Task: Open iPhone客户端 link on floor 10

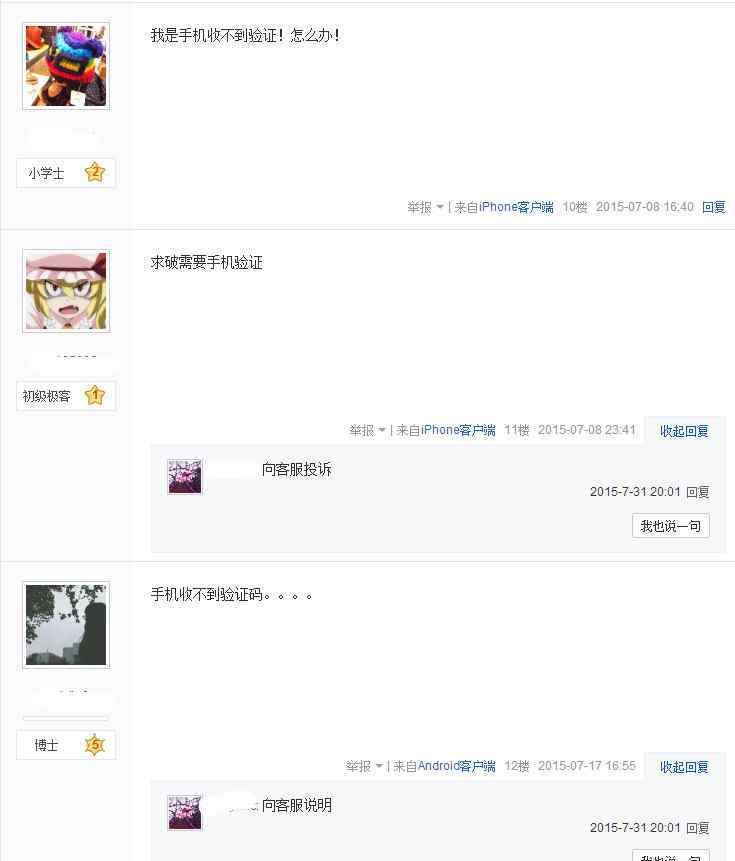Action: (516, 207)
